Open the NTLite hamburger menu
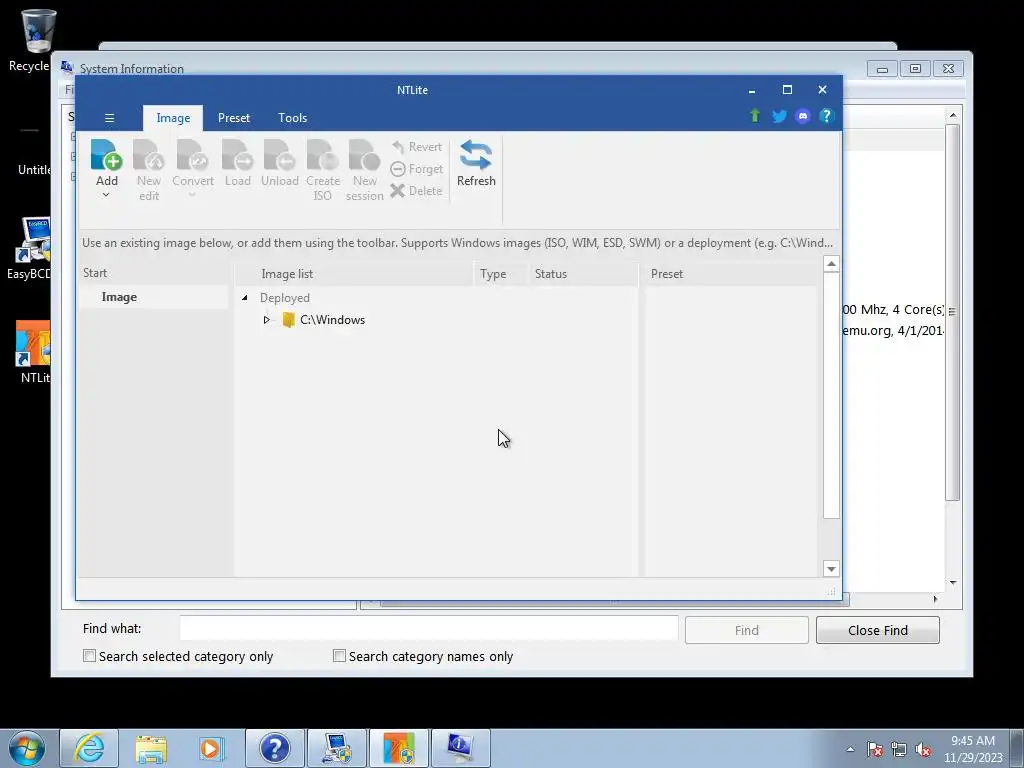 [110, 118]
